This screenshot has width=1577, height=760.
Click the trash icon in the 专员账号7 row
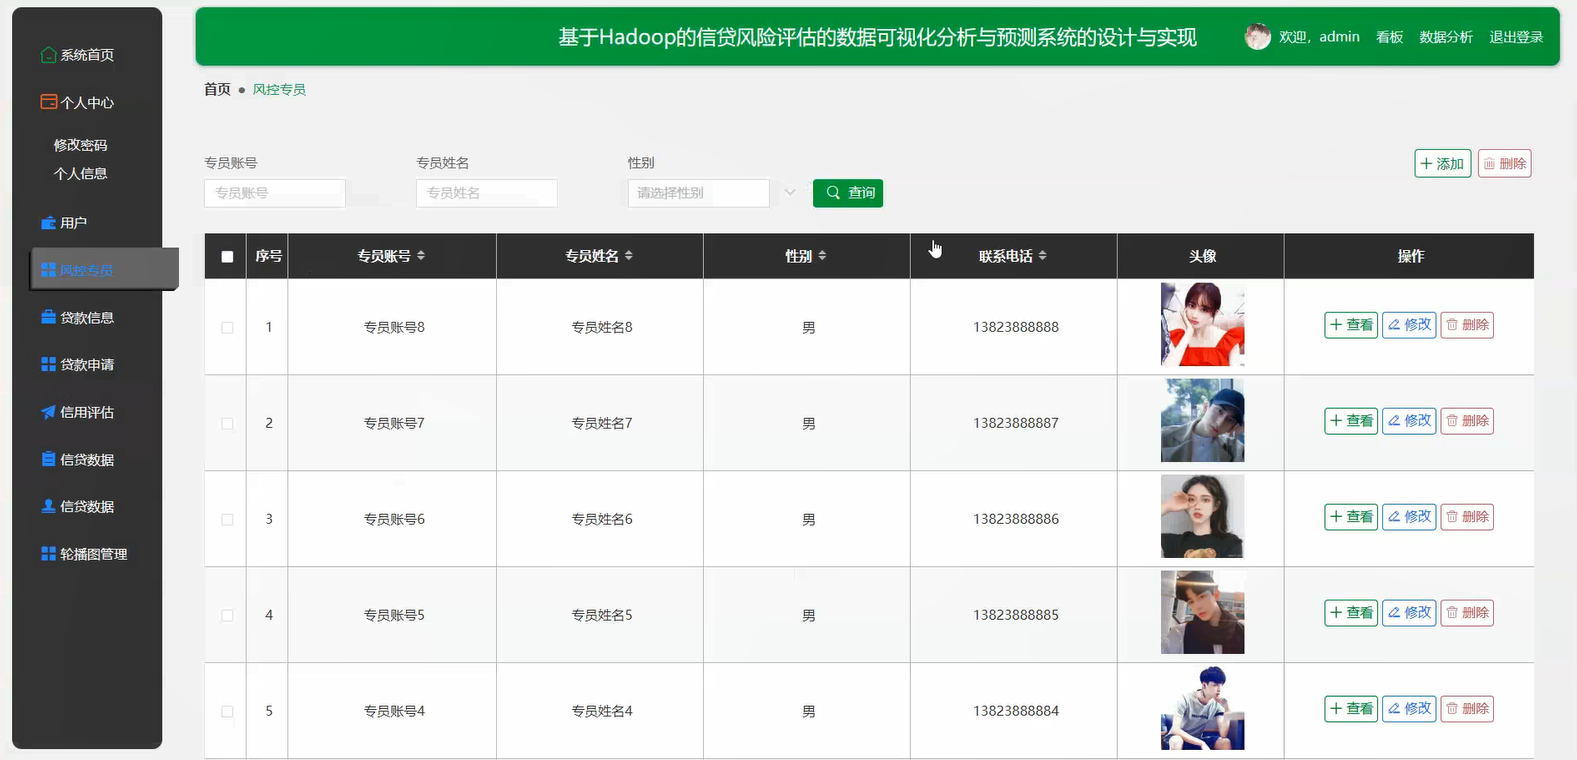tap(1452, 421)
